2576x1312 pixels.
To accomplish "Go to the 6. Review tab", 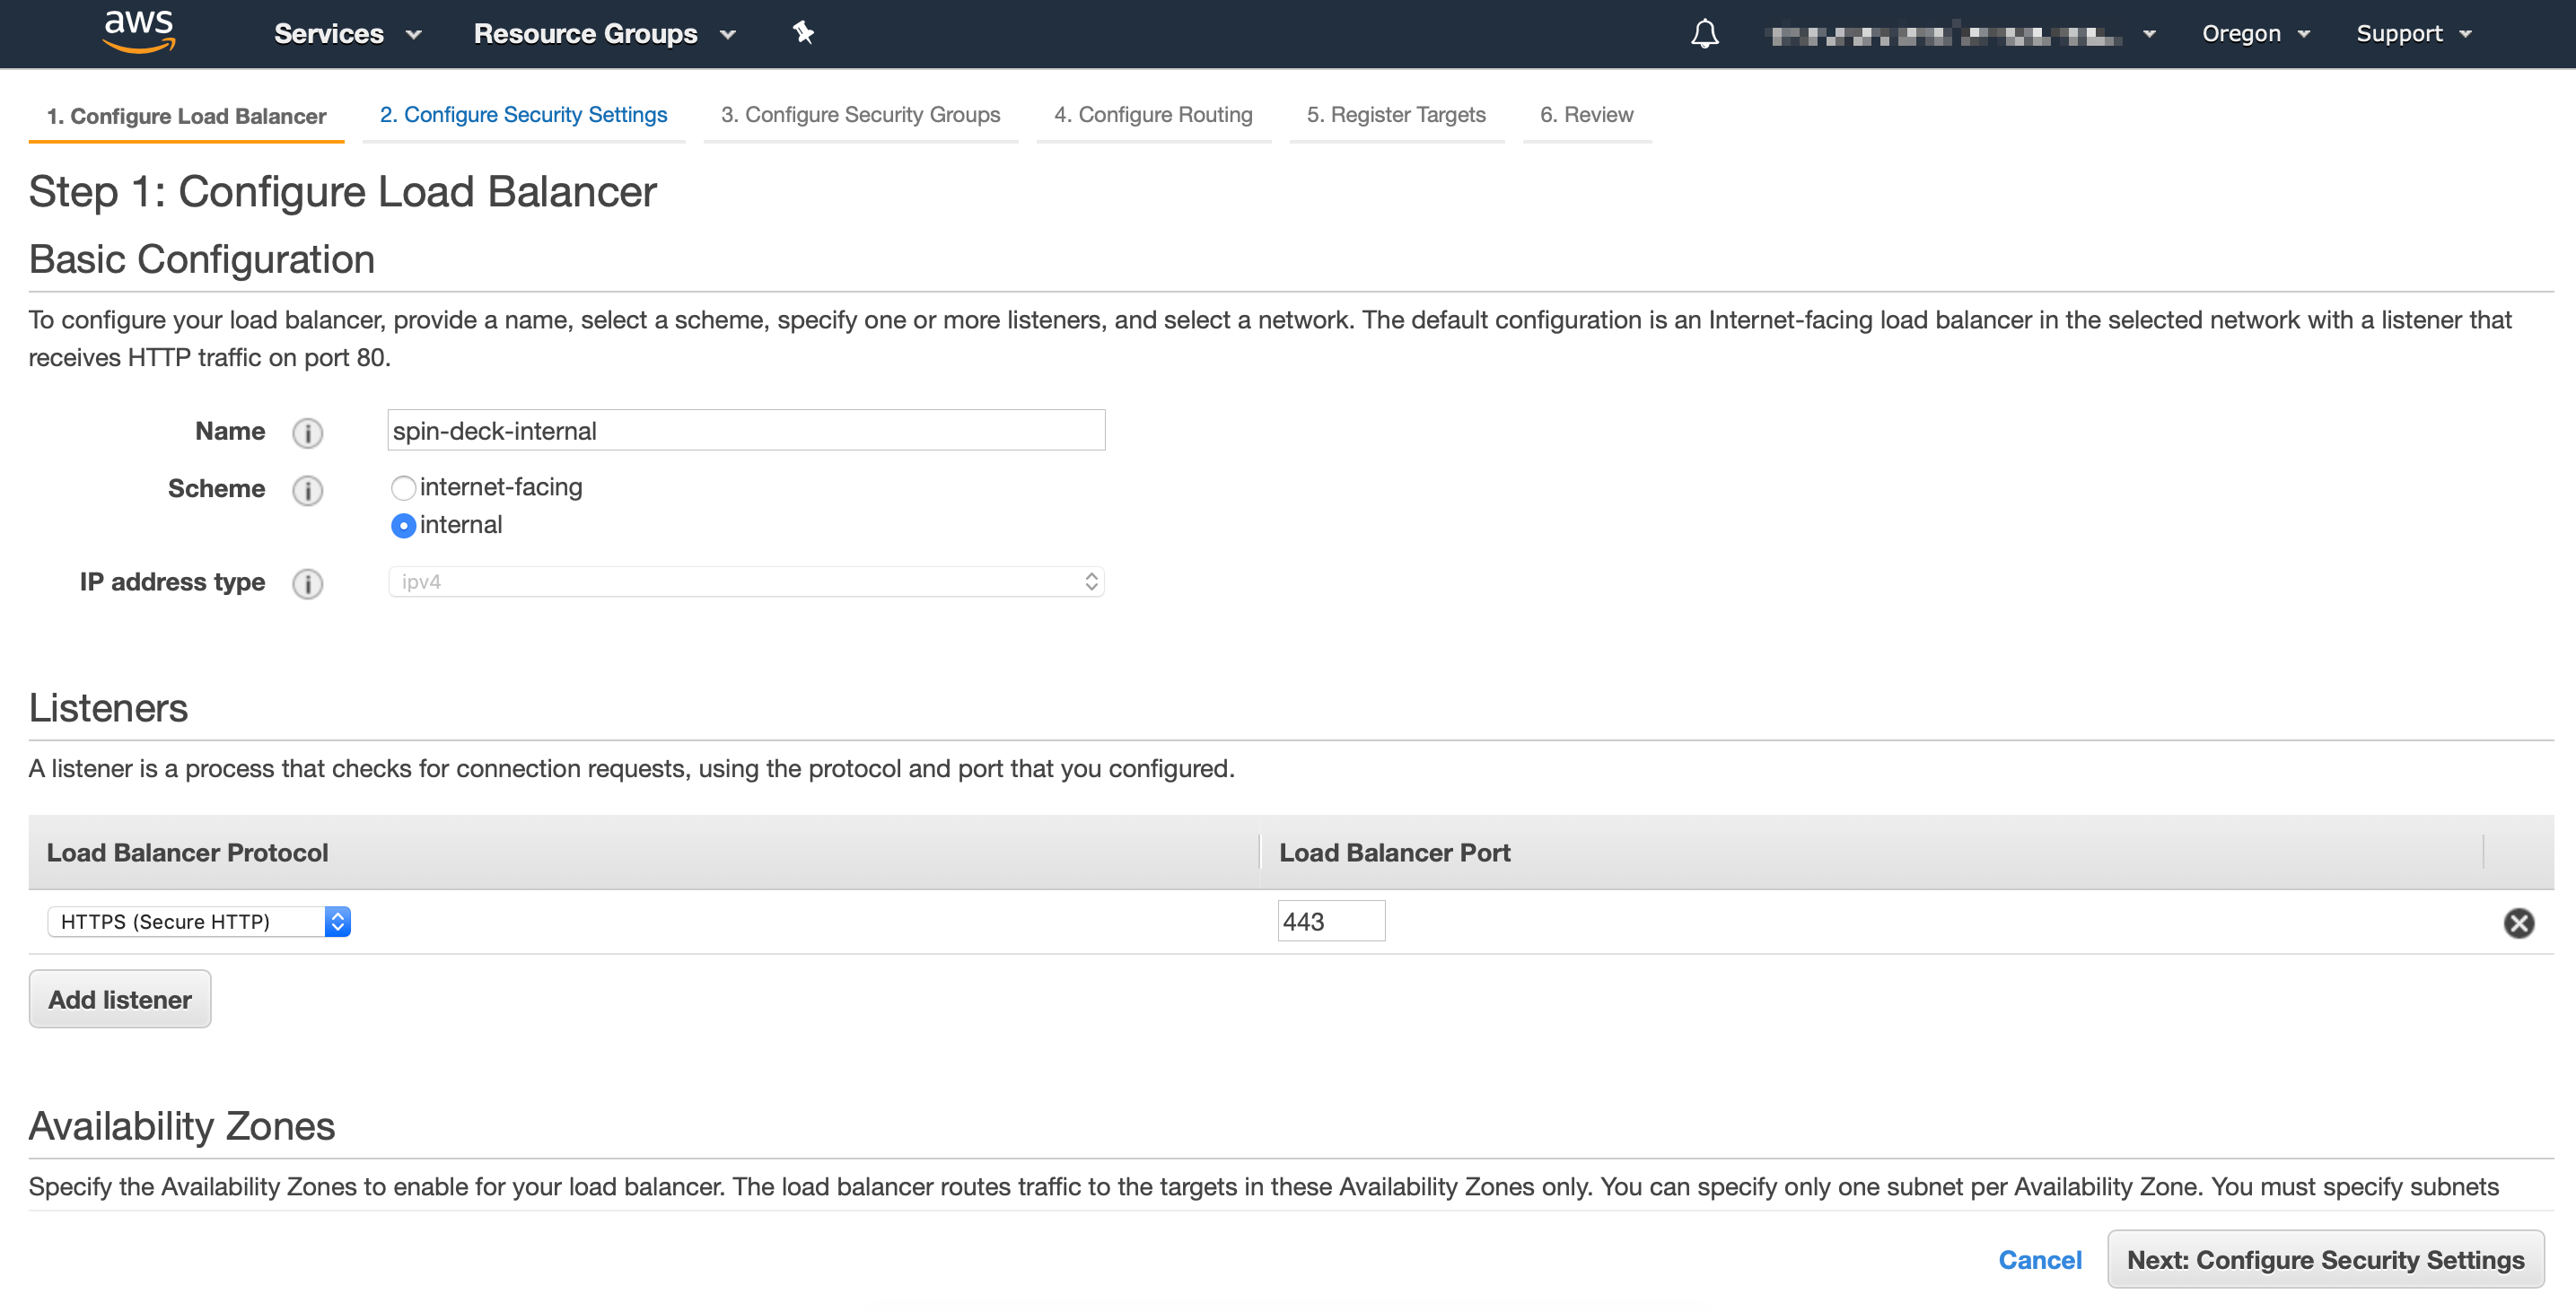I will pos(1586,115).
